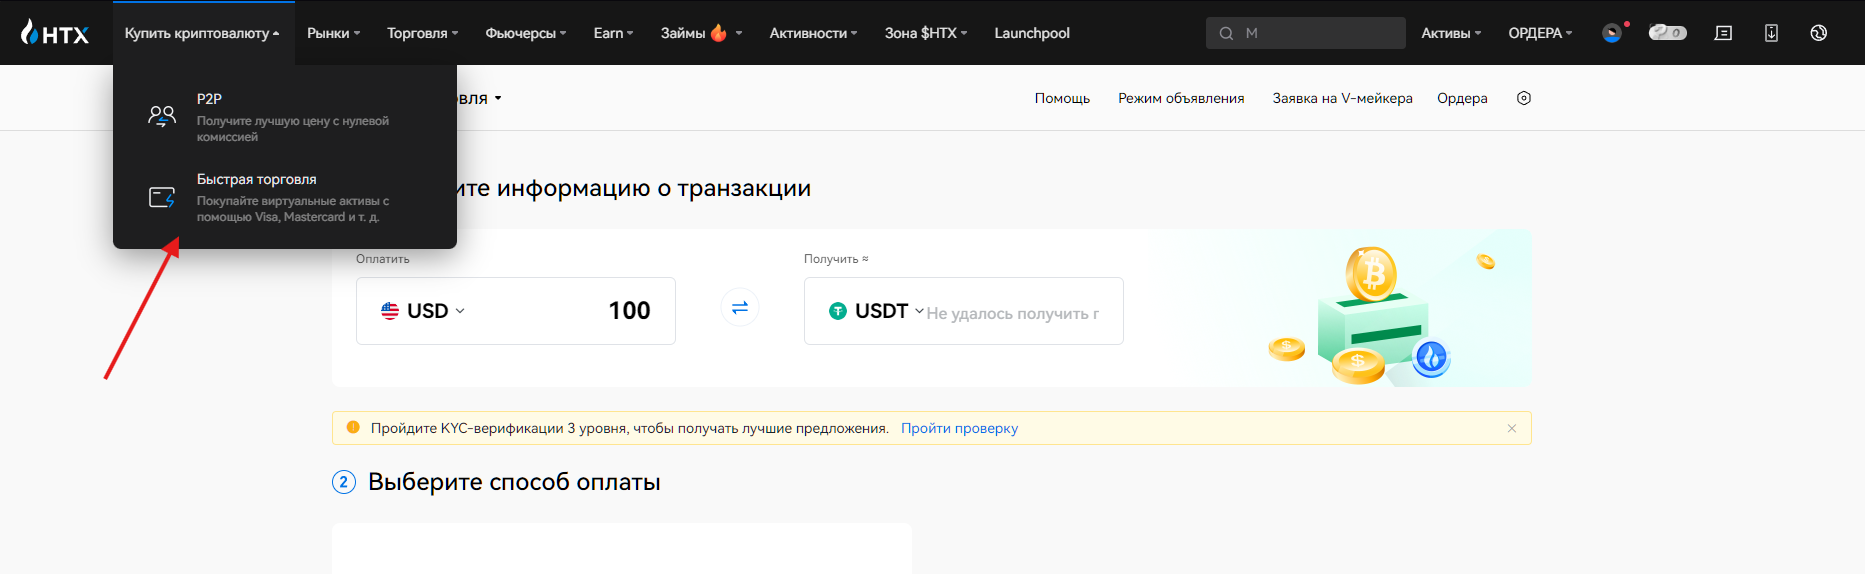The image size is (1865, 574).
Task: Open the Launchpool tab
Action: point(1032,33)
